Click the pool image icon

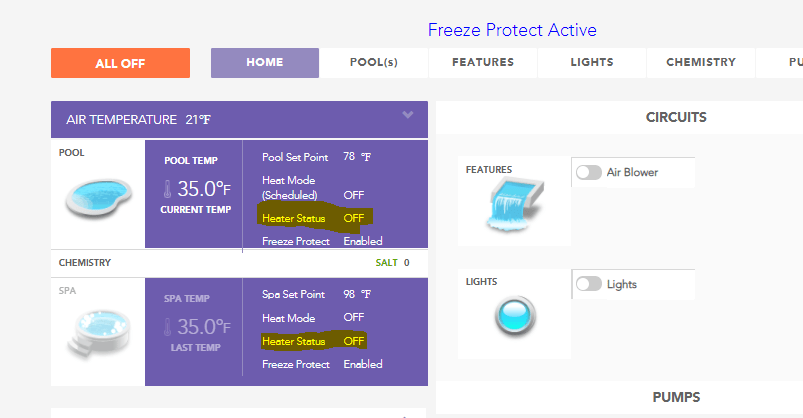tap(98, 198)
